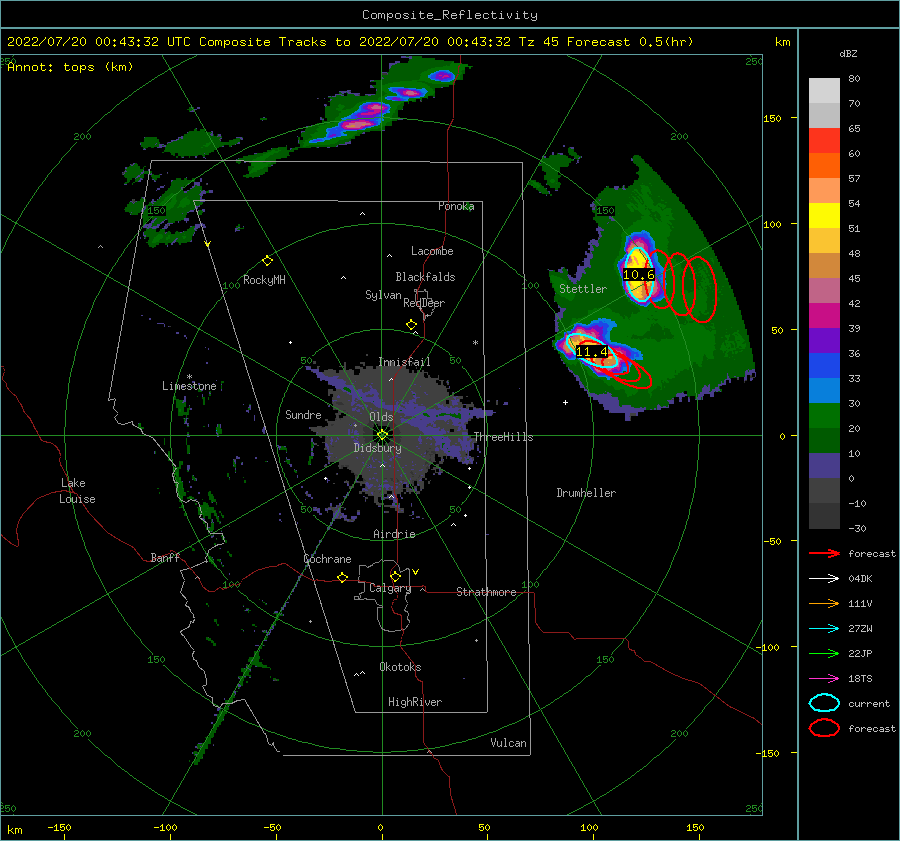Select the storm cell labeled 10.6
Image resolution: width=900 pixels, height=841 pixels.
coord(638,274)
